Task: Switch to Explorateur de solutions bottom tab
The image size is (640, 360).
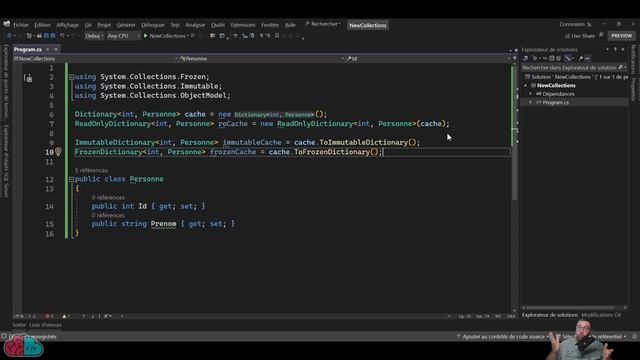Action: pyautogui.click(x=550, y=315)
